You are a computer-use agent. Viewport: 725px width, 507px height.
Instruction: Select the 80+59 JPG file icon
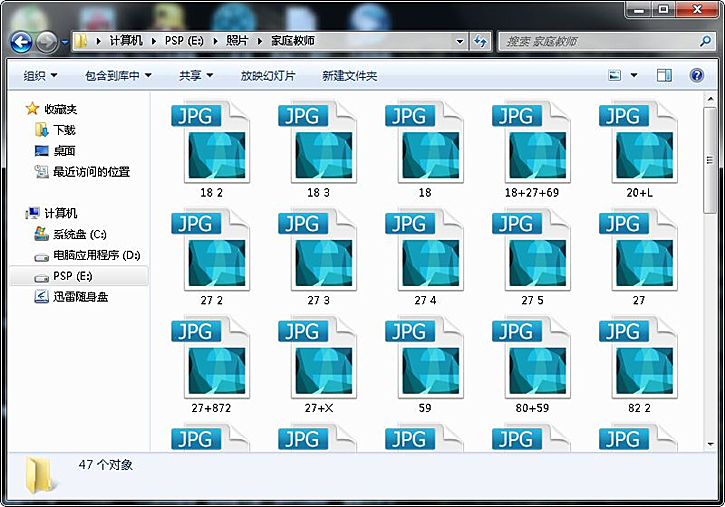tap(530, 358)
